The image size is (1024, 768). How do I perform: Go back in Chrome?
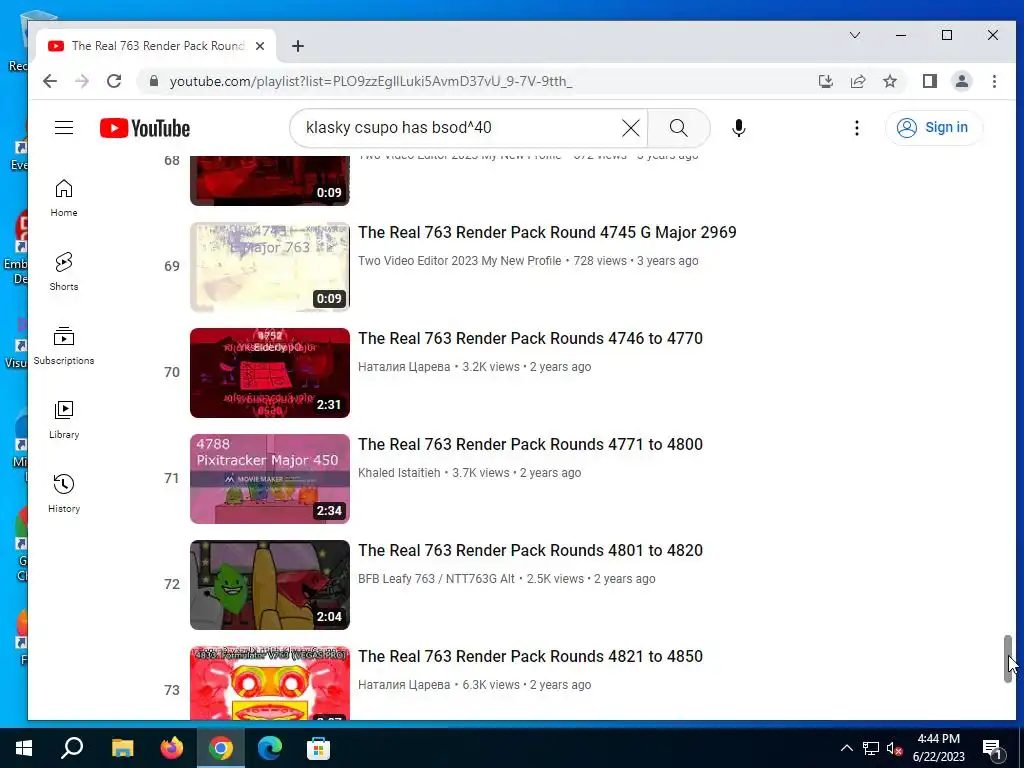click(x=50, y=81)
